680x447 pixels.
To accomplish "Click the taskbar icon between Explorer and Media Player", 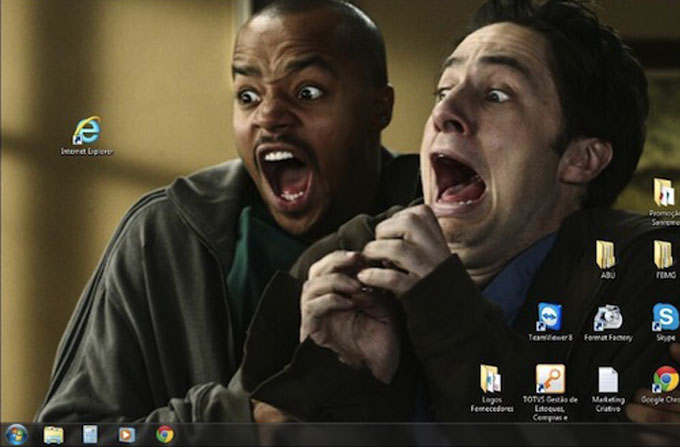I will pos(90,434).
